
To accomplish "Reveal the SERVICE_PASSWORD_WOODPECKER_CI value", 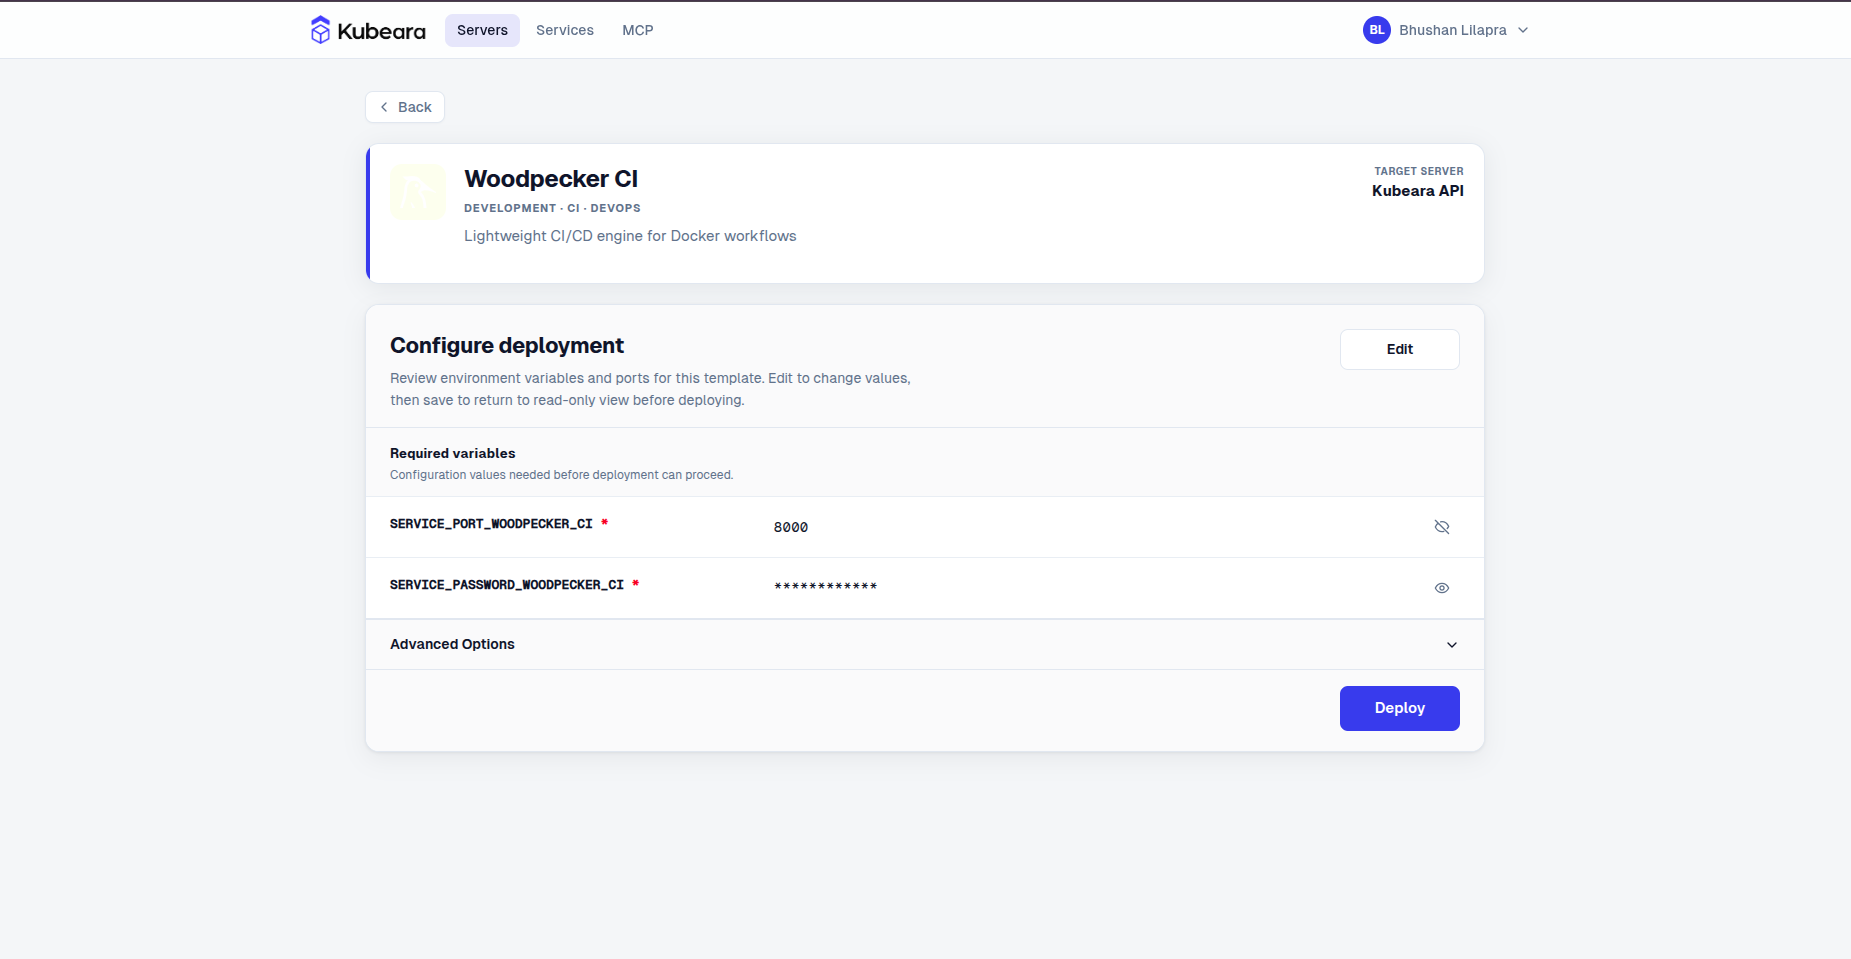I will tap(1442, 588).
